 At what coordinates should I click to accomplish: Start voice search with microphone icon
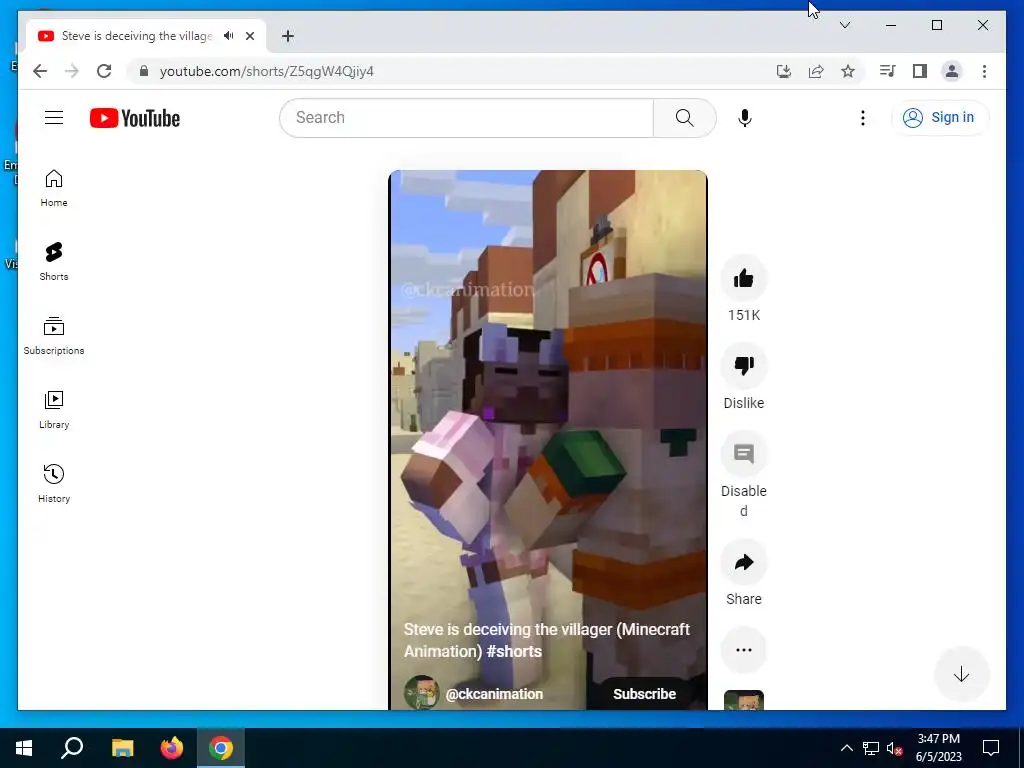click(744, 118)
